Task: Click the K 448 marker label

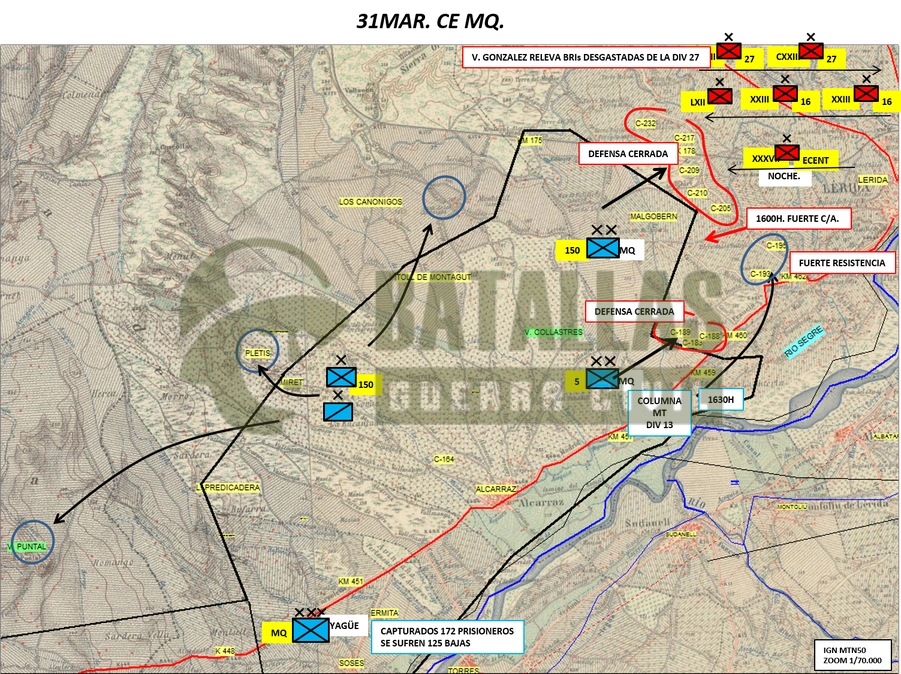Action: [x=225, y=651]
